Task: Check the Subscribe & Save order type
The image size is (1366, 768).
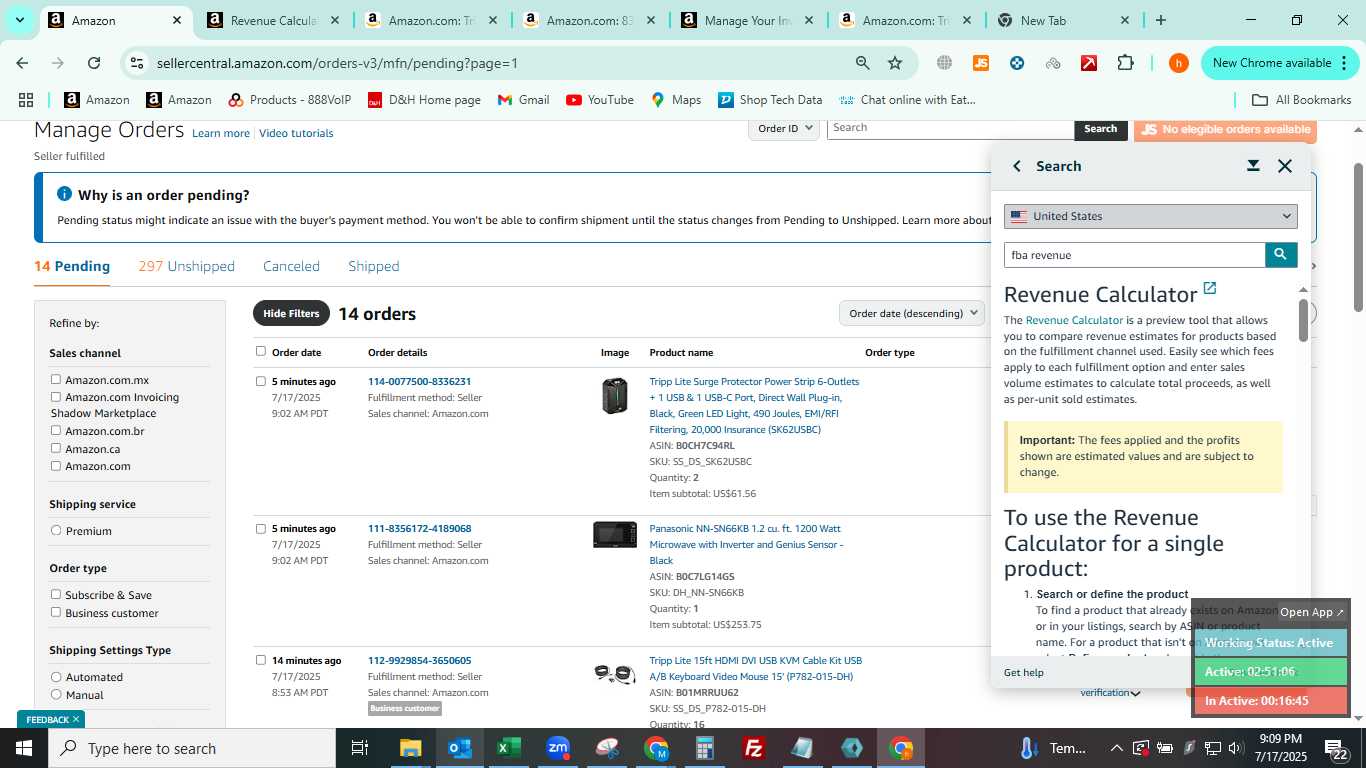Action: [x=56, y=594]
